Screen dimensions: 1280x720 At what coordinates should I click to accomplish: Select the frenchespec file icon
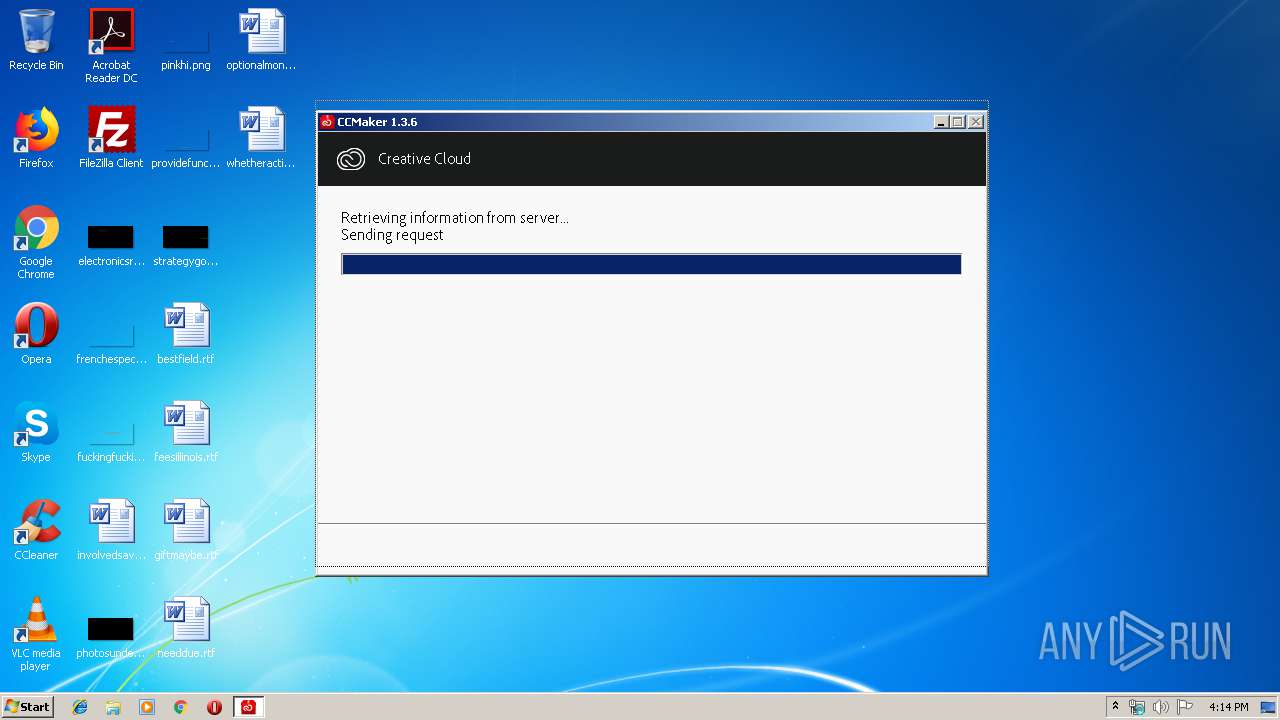[x=111, y=334]
